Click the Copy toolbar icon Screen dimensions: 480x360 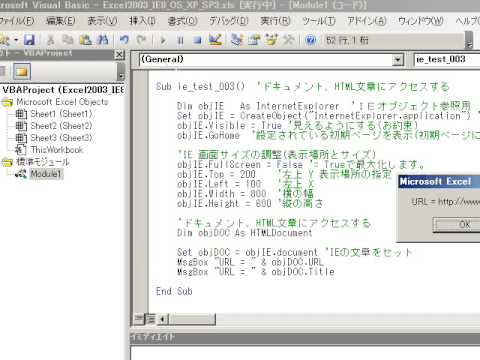pyautogui.click(x=68, y=40)
